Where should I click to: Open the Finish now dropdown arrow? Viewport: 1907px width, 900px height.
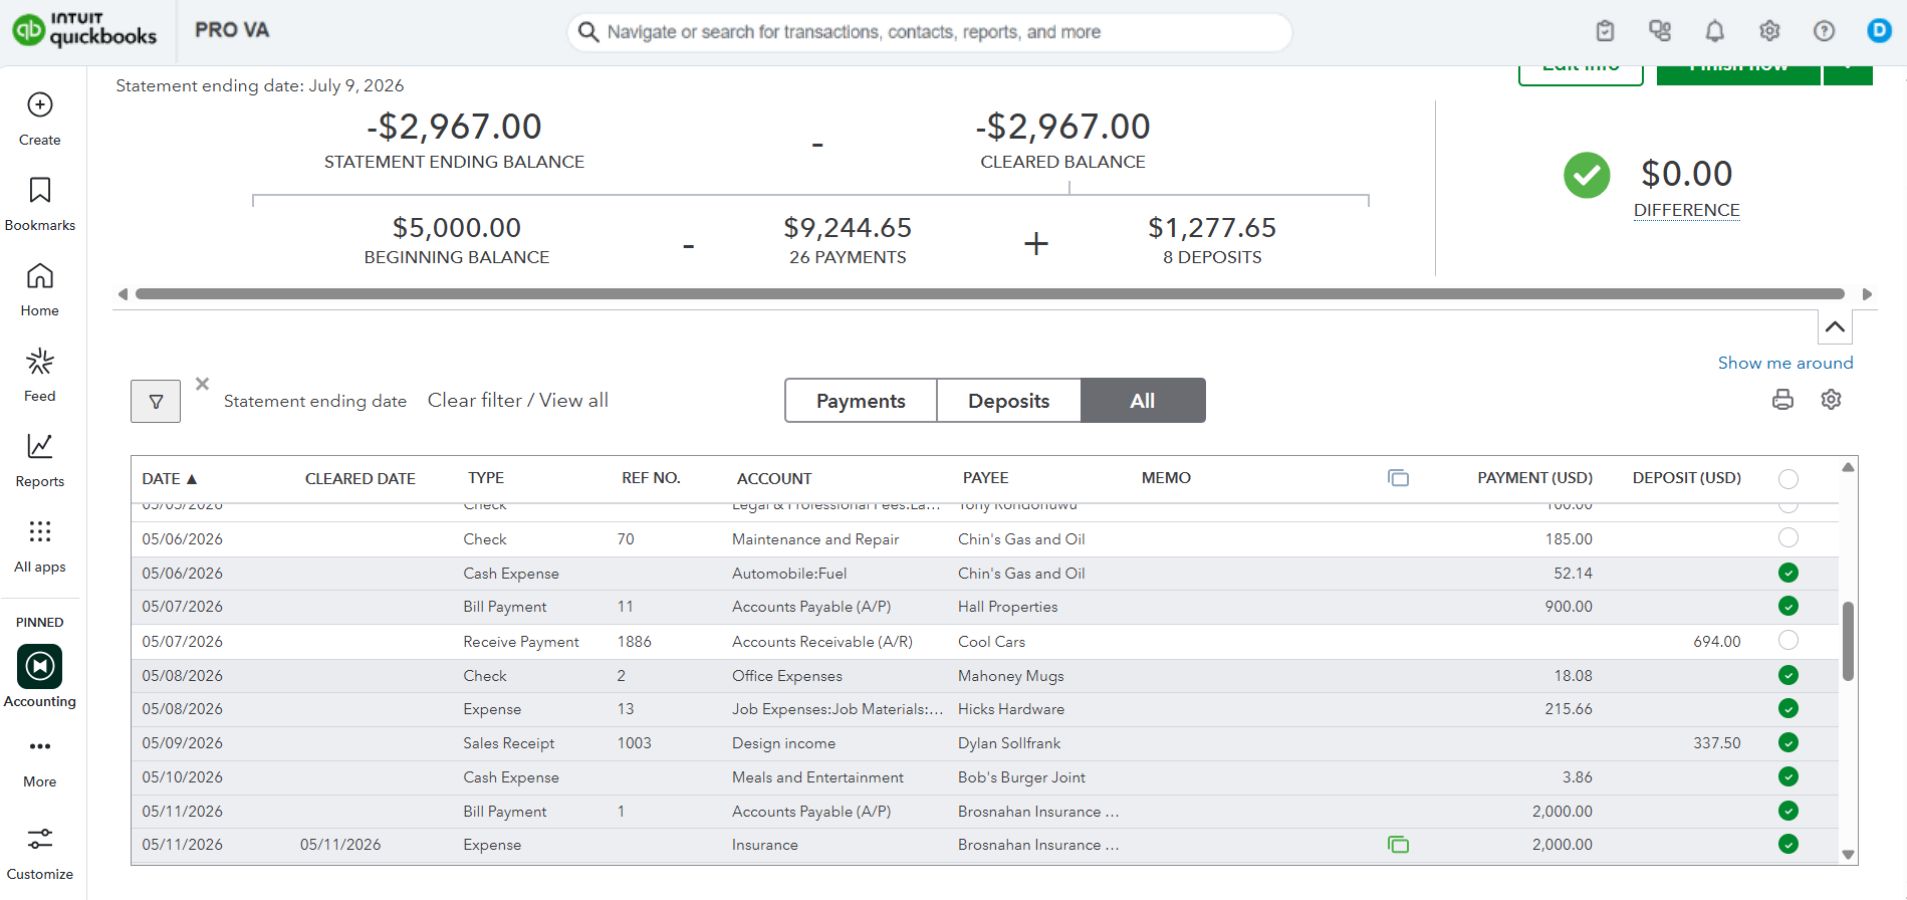pyautogui.click(x=1848, y=73)
